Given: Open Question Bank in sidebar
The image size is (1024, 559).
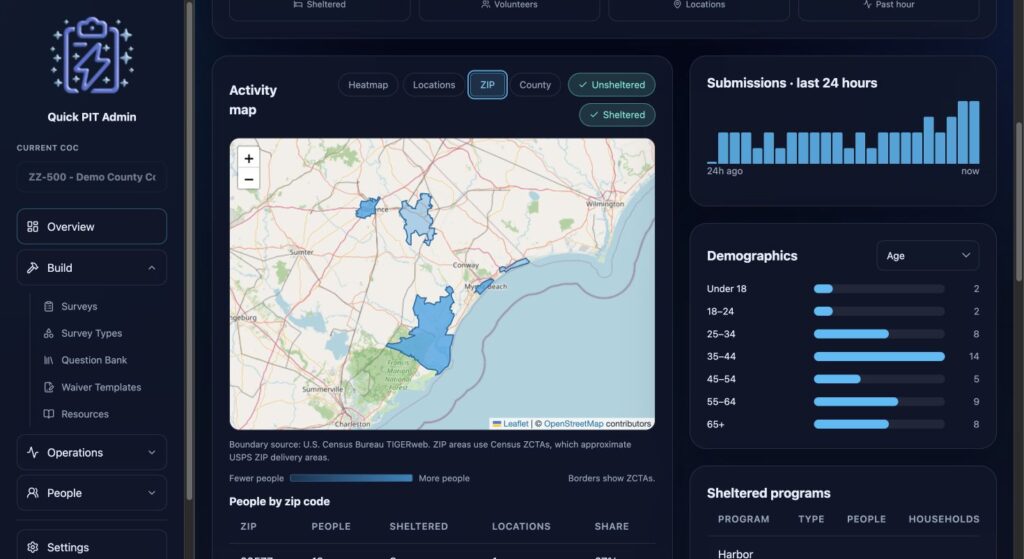Looking at the screenshot, I should (x=94, y=360).
